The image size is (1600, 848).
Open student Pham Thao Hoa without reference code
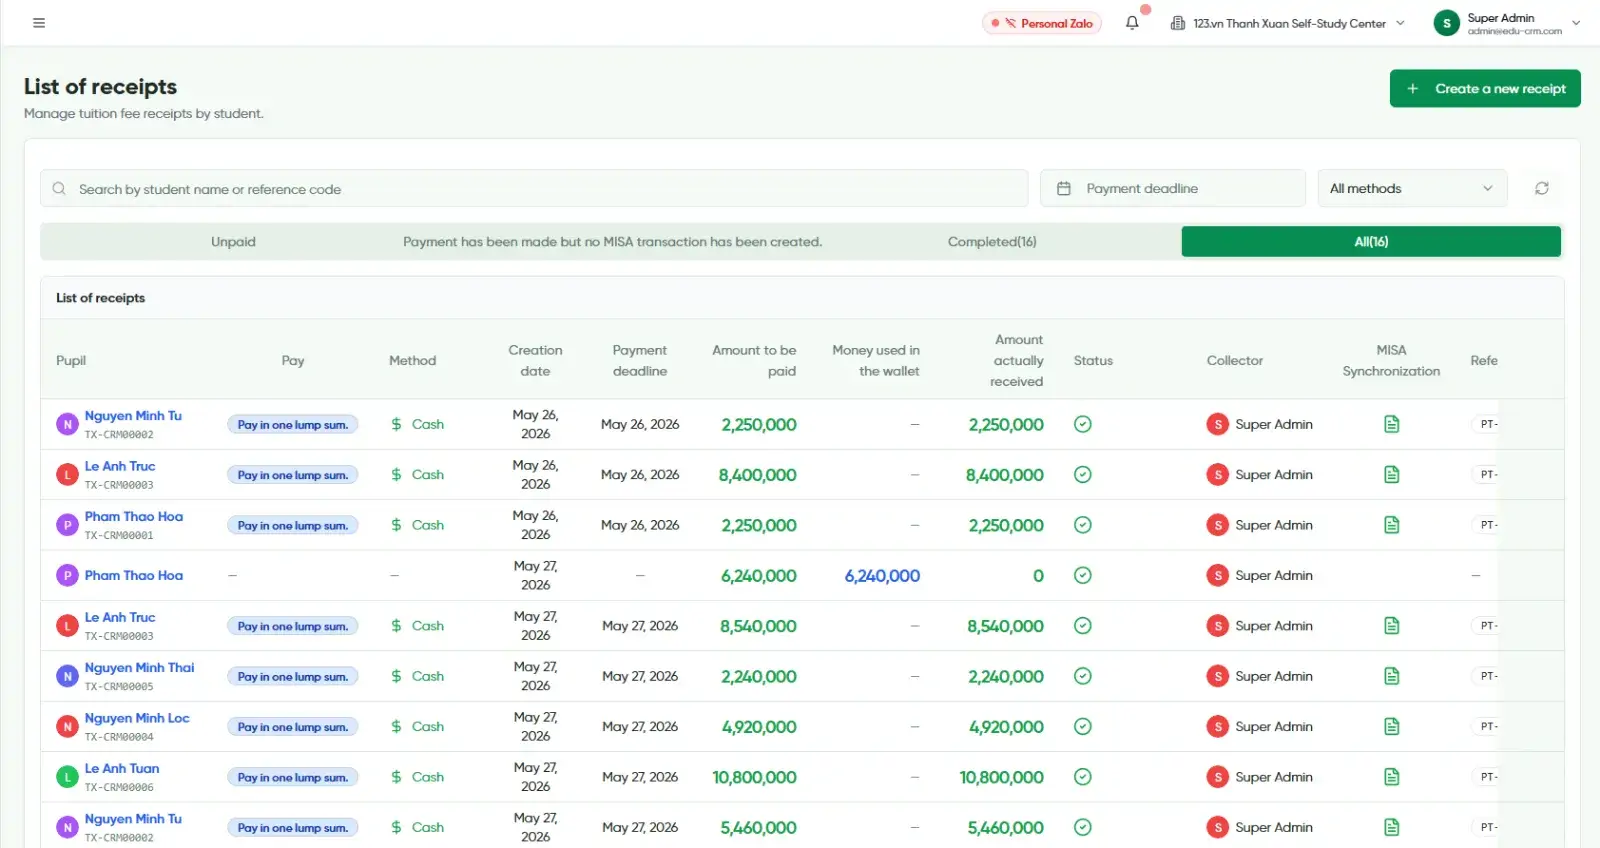[134, 575]
